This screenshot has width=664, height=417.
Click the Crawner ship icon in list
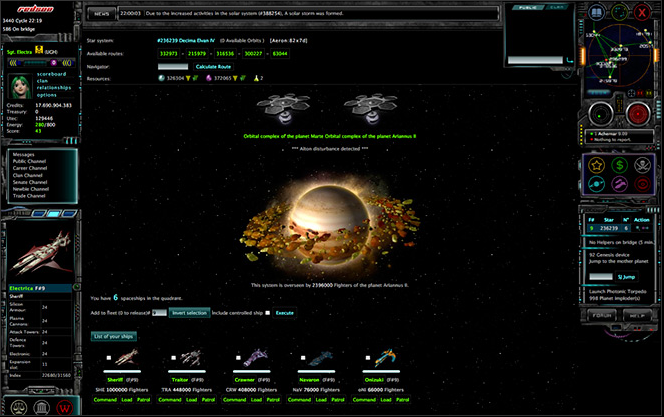256,358
